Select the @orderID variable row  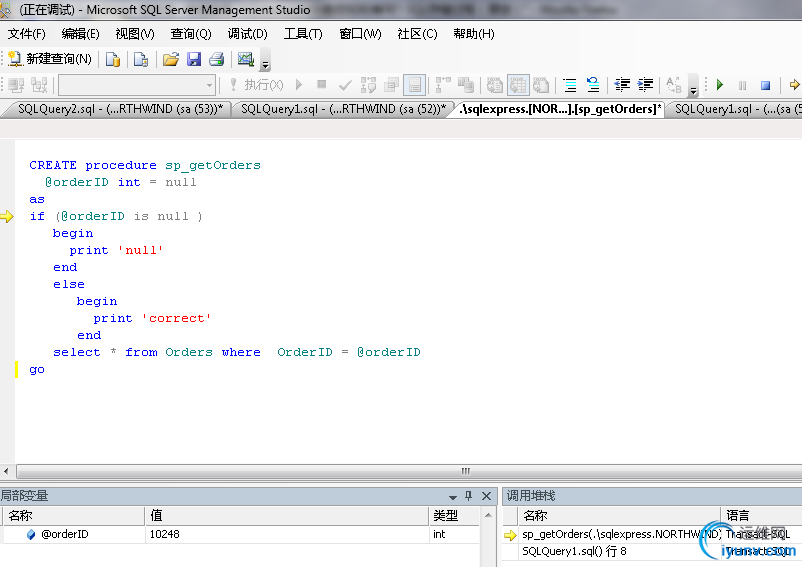[x=240, y=534]
